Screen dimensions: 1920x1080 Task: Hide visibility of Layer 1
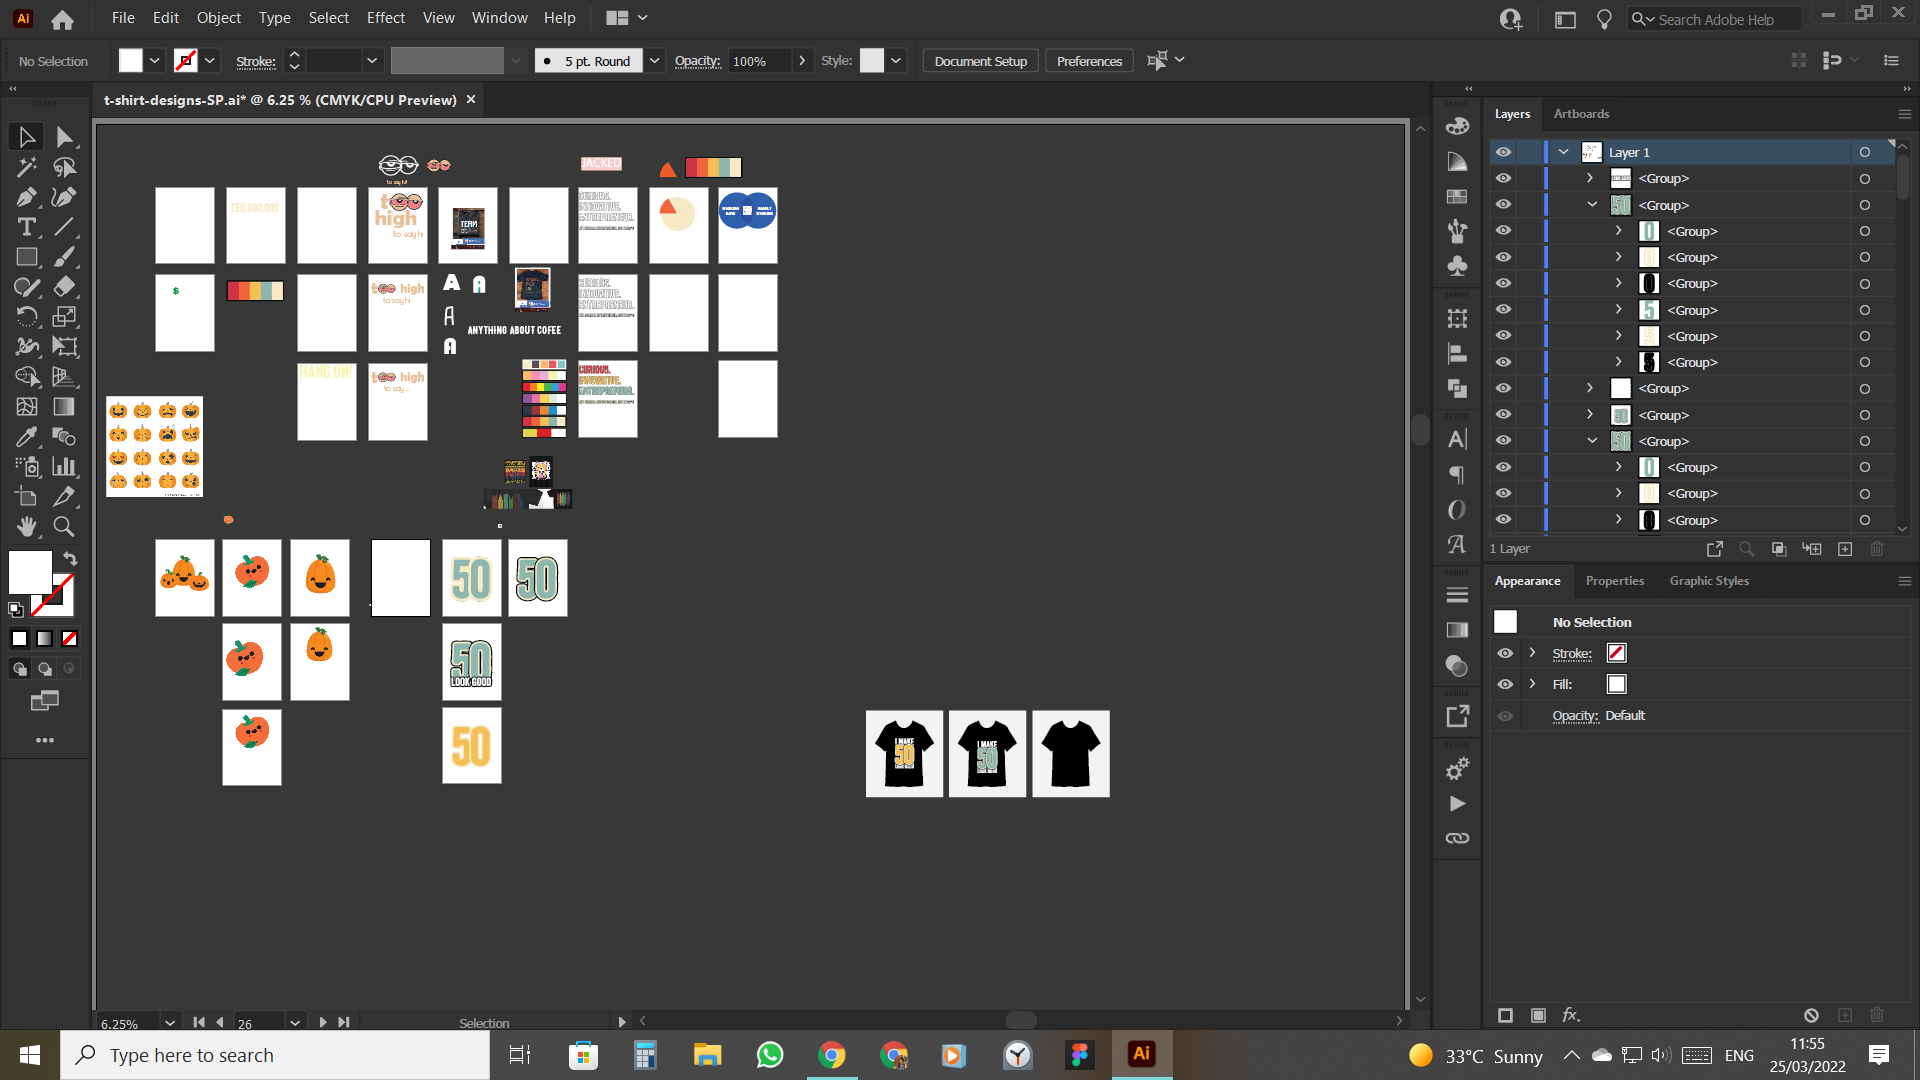point(1504,151)
